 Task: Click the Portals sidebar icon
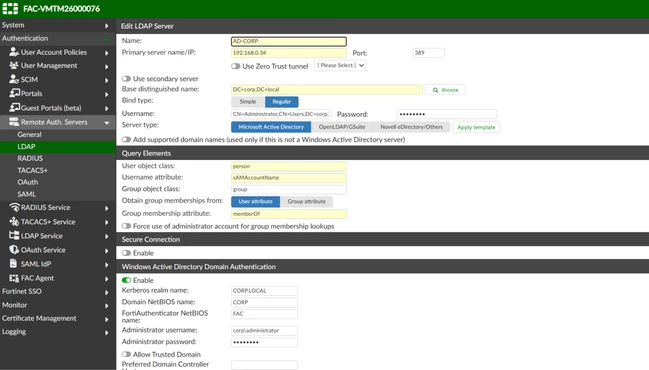click(14, 93)
